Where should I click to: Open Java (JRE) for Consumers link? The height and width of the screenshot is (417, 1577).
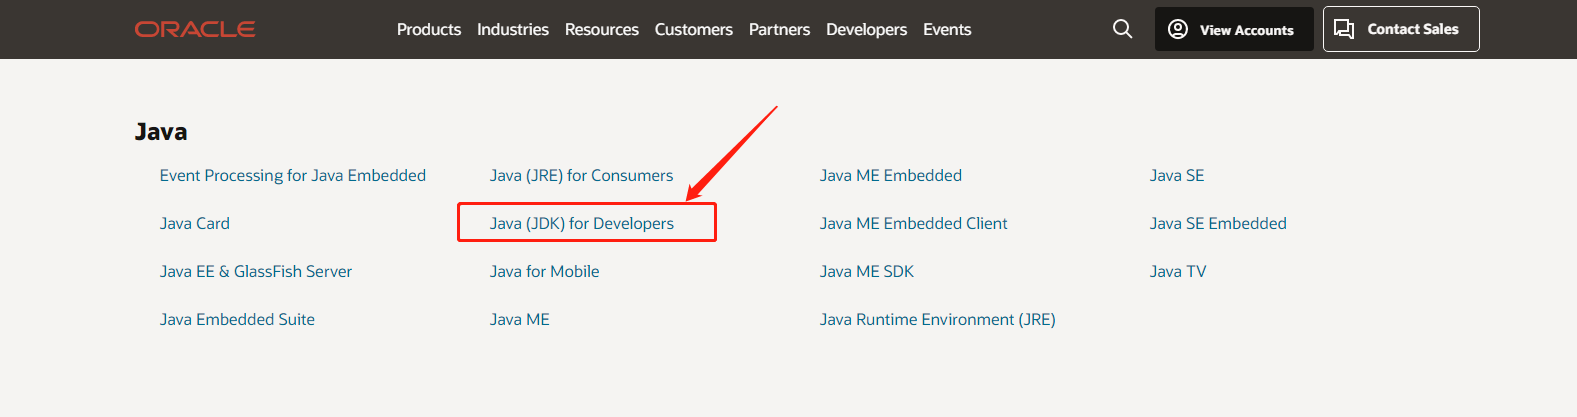coord(582,175)
